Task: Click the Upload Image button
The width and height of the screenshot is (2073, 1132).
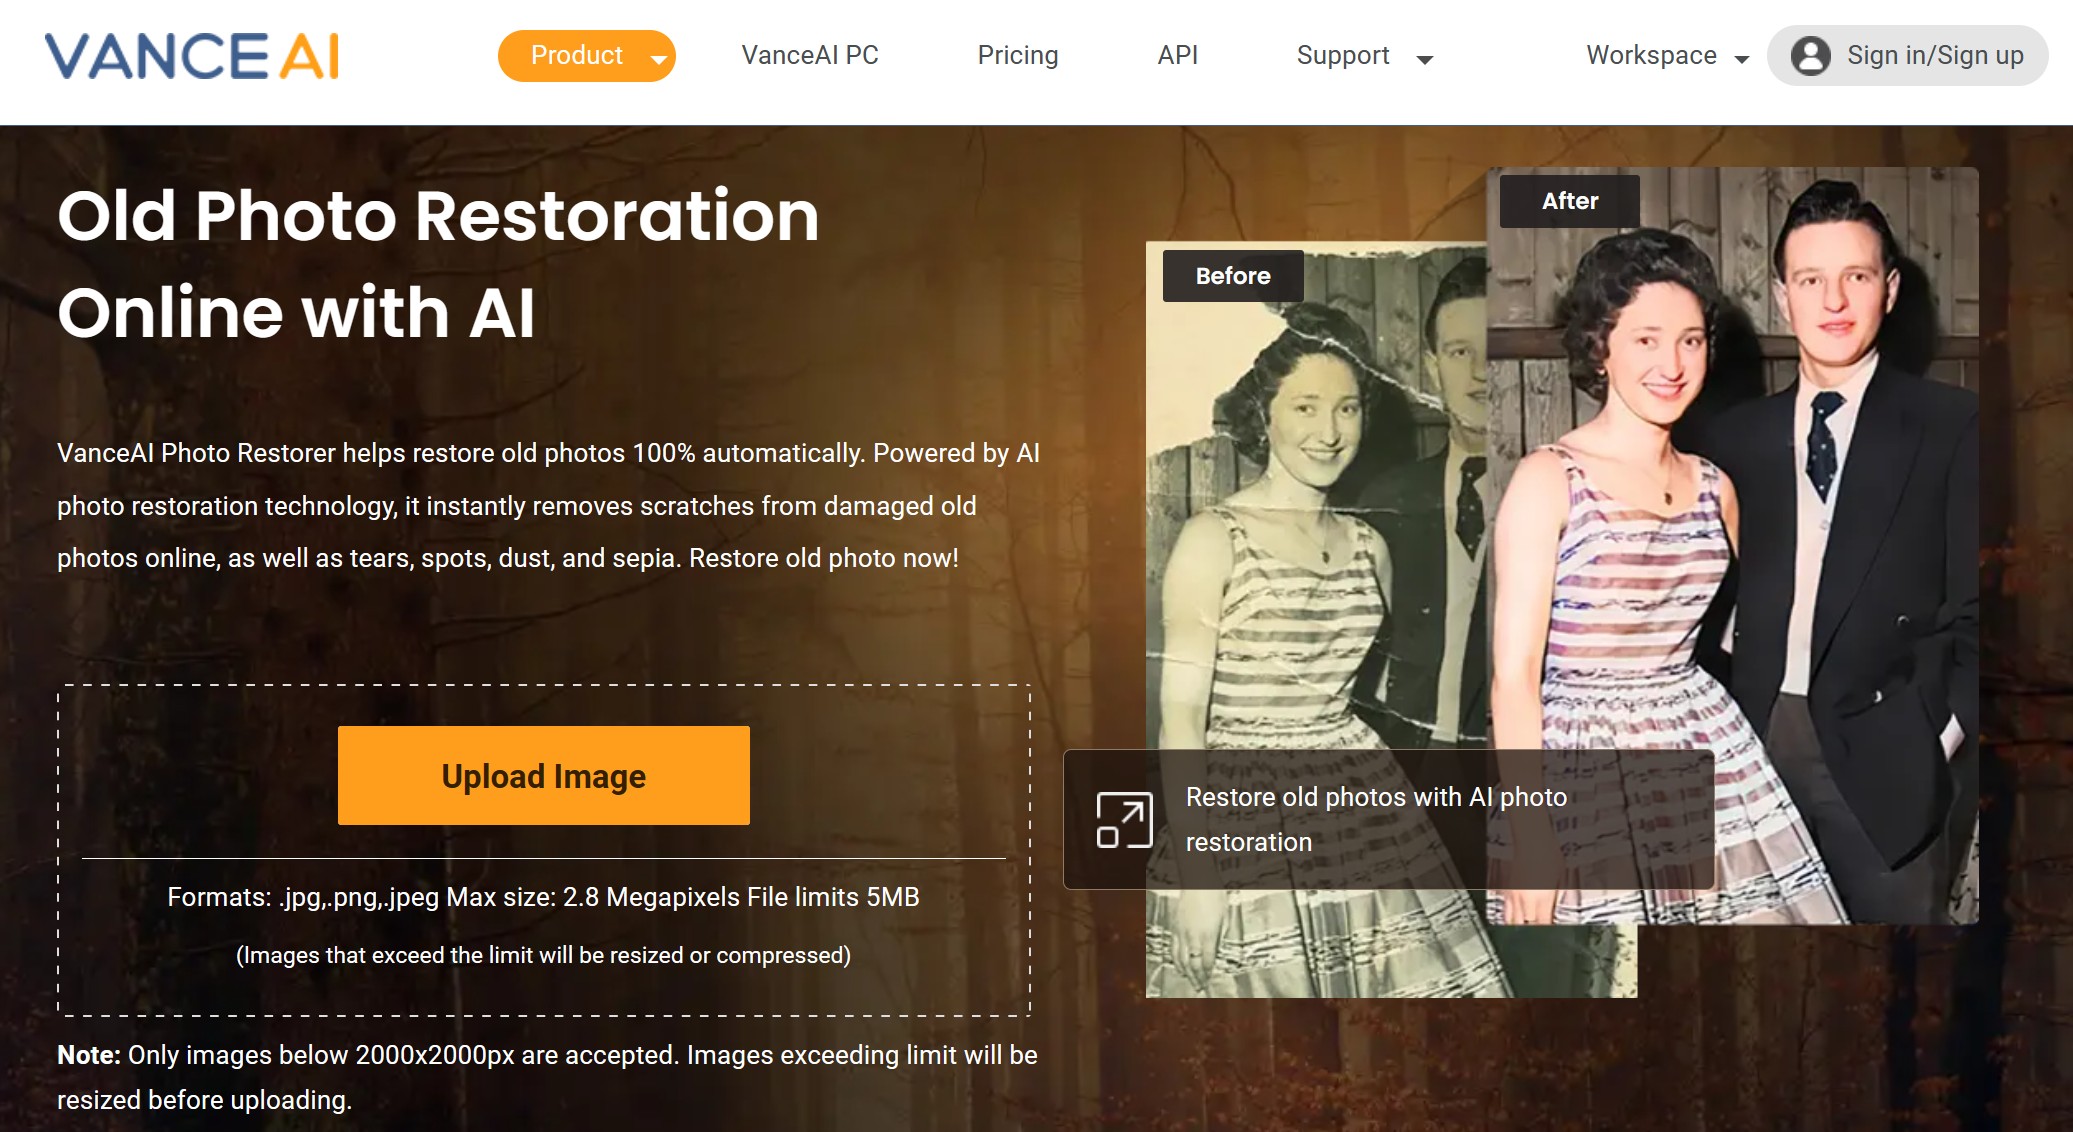Action: (543, 775)
